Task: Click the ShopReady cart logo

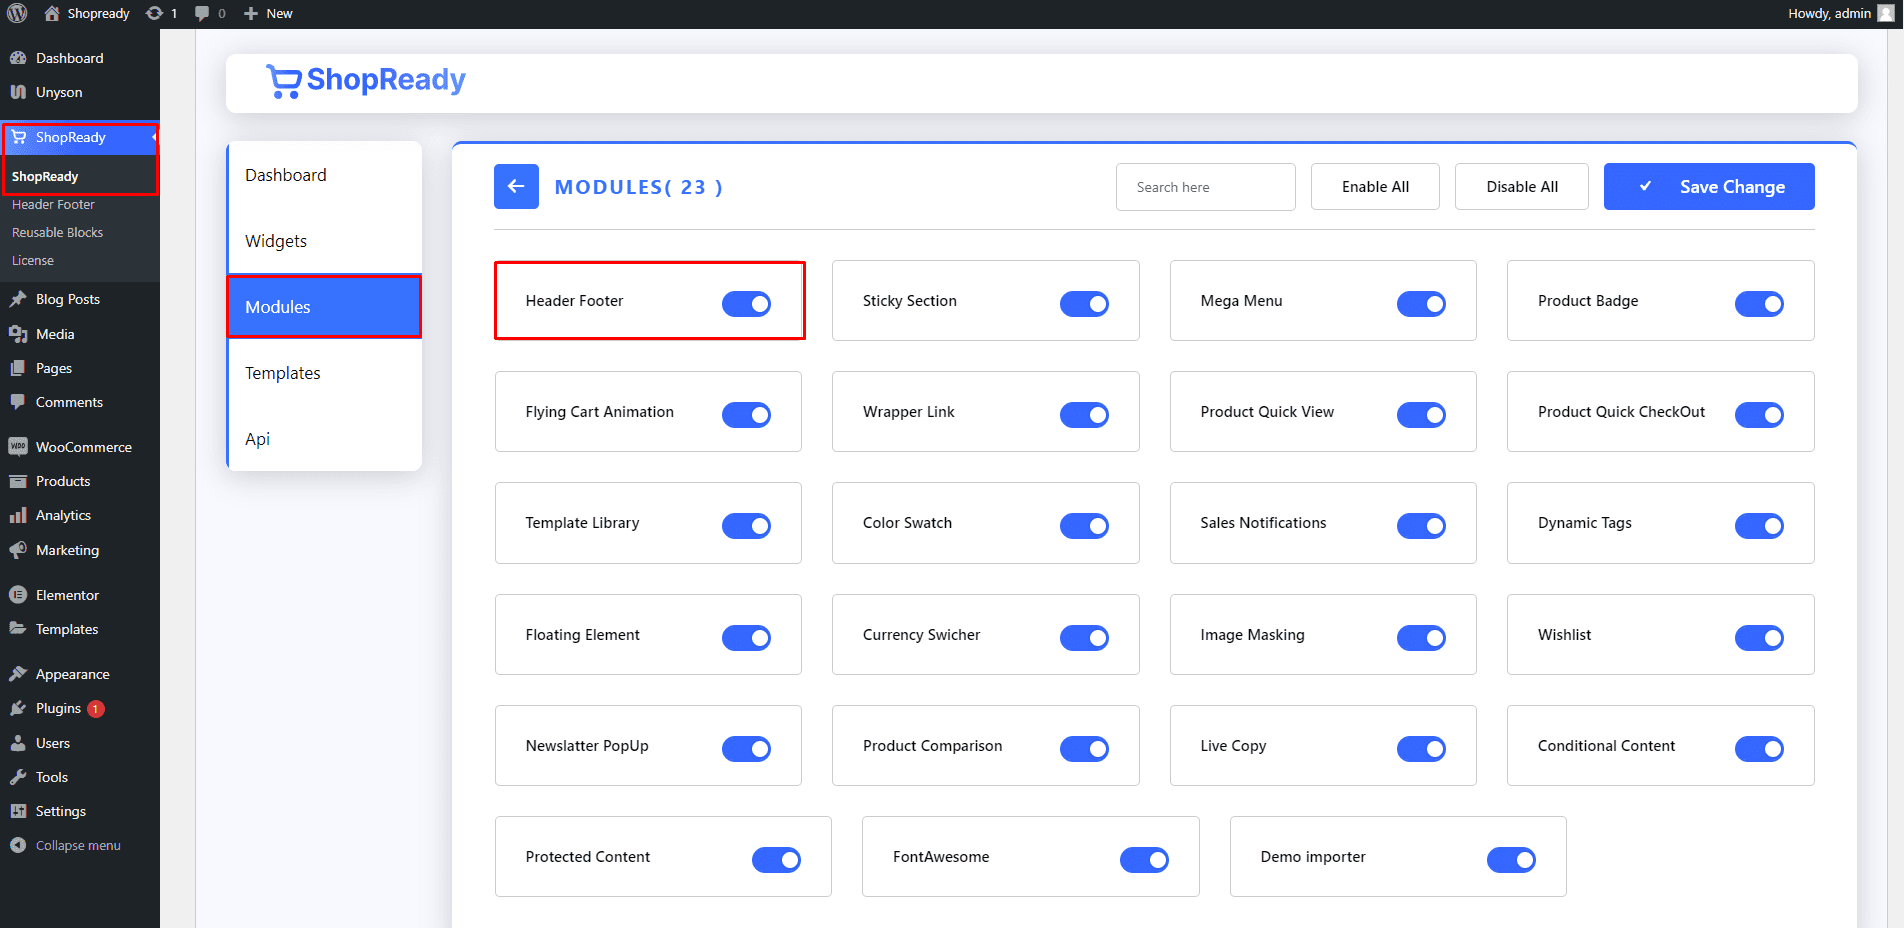Action: point(284,81)
